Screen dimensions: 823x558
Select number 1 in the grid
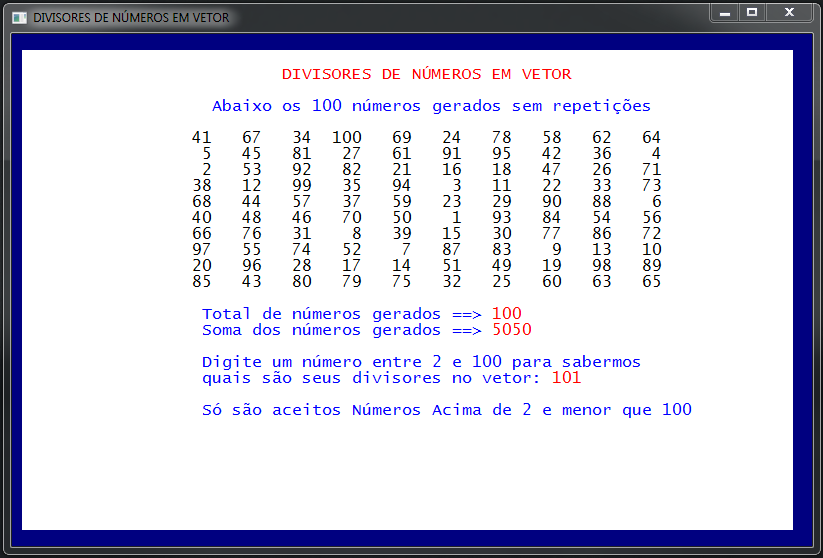[x=457, y=218]
